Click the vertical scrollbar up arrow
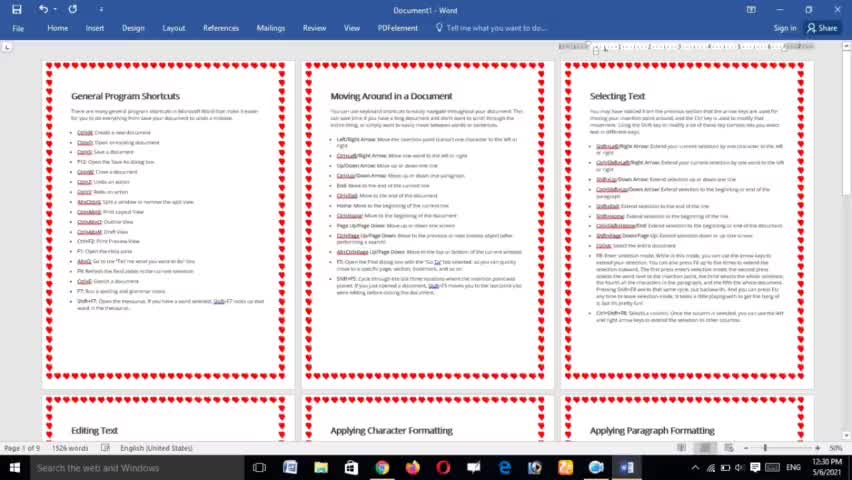The width and height of the screenshot is (852, 480). [847, 47]
